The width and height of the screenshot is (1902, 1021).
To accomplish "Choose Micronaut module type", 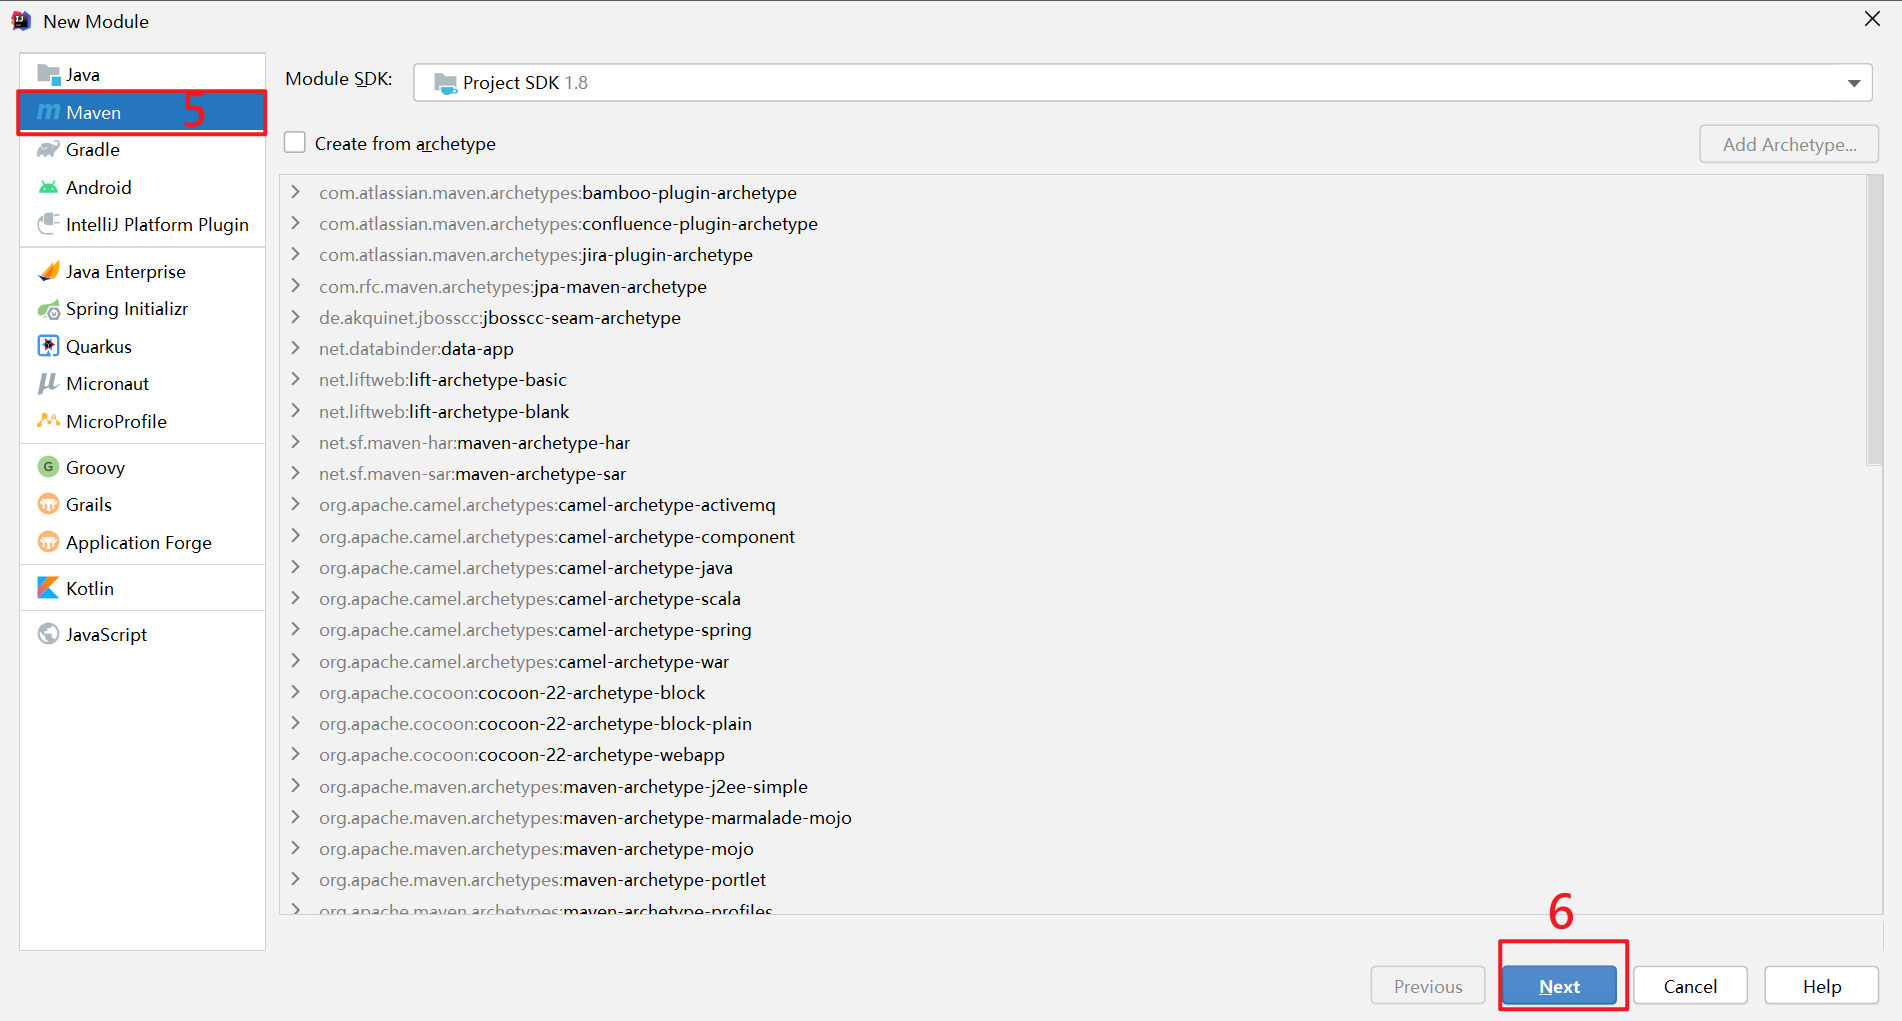I will tap(142, 383).
